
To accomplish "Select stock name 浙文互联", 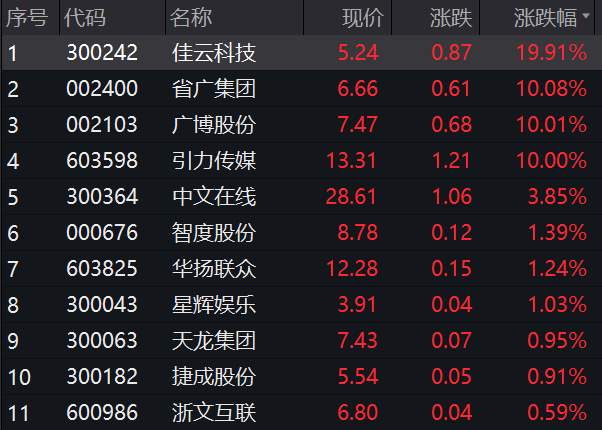I will (214, 412).
